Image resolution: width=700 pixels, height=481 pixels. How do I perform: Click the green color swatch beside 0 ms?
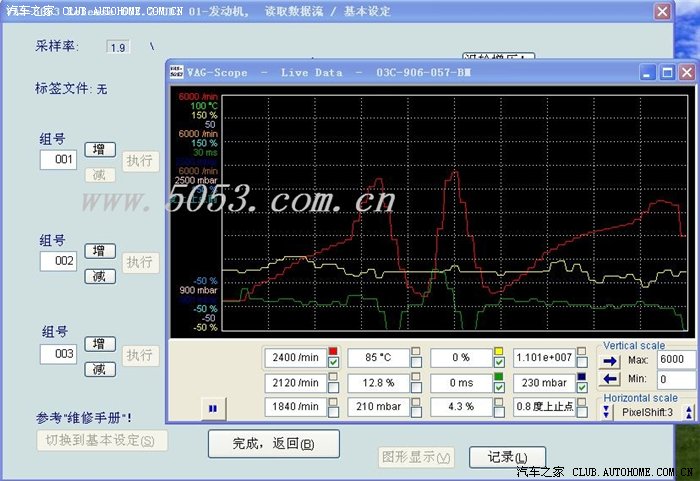499,377
